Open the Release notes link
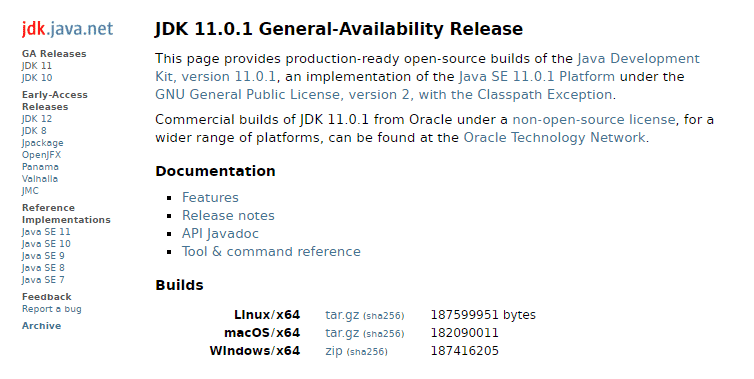Screen dimensions: 754x379 pyautogui.click(x=228, y=215)
